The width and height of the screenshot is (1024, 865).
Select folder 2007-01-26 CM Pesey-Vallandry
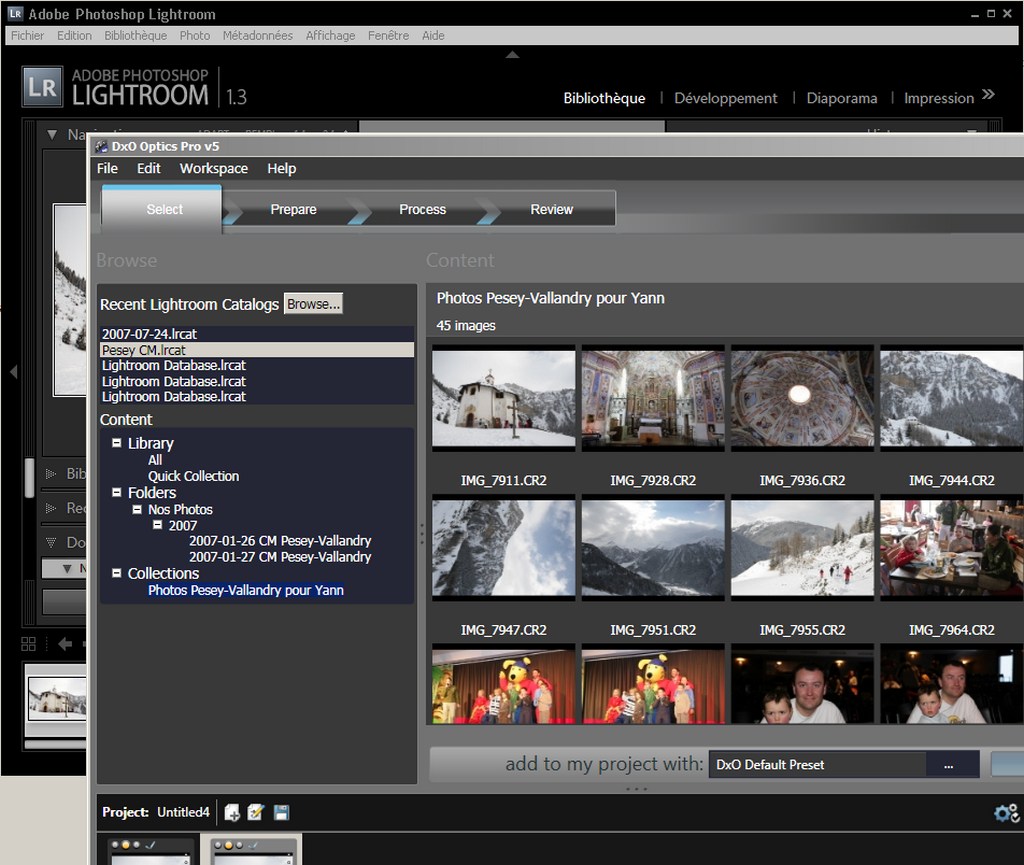280,541
